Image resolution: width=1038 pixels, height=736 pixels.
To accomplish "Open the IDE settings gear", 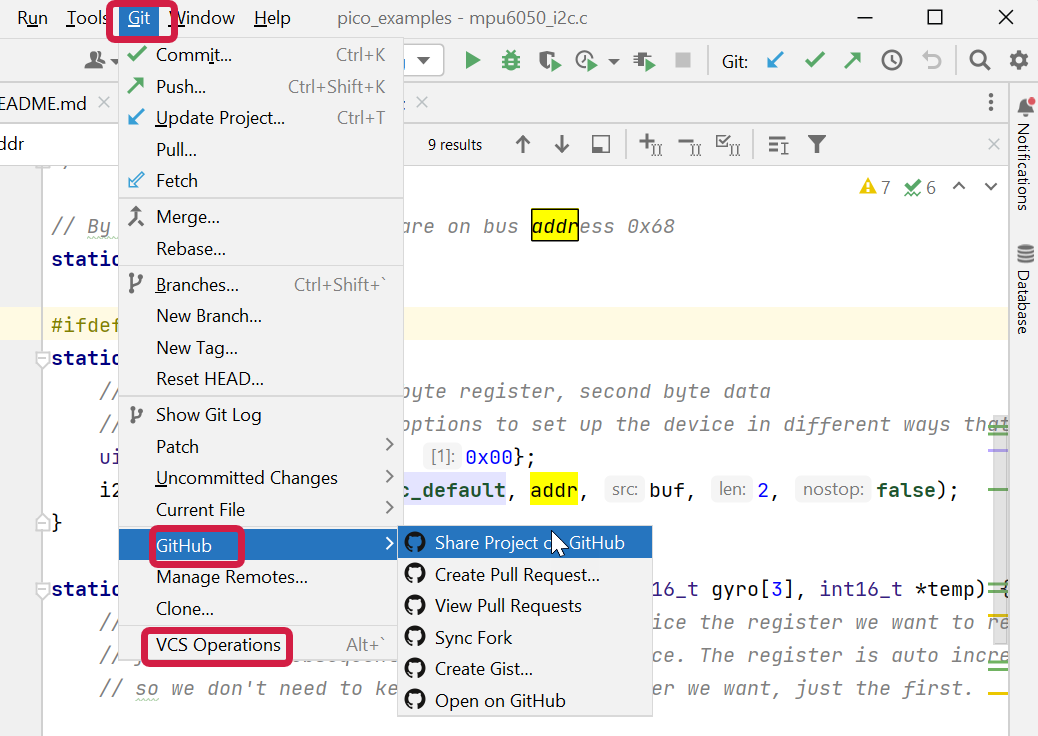I will click(1018, 61).
